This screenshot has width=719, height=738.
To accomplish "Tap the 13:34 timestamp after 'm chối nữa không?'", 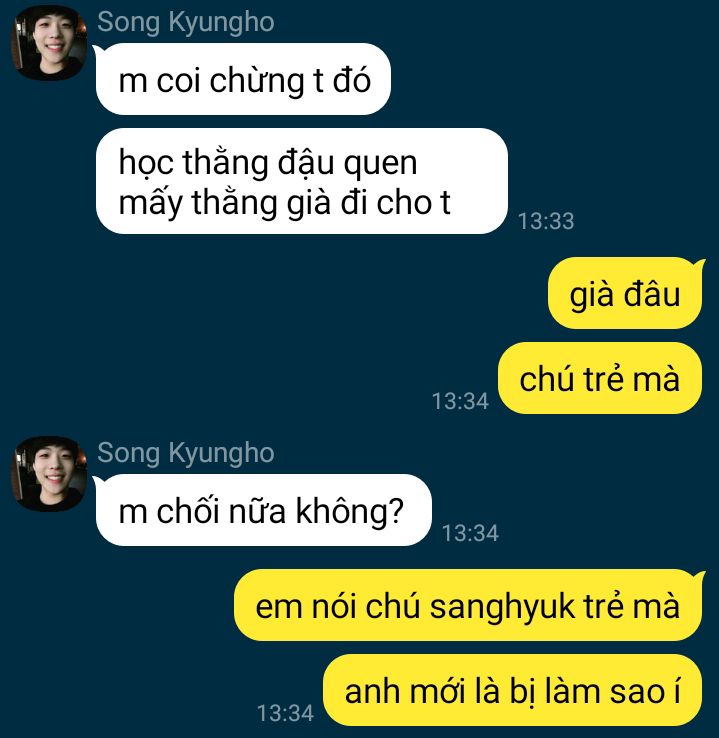I will pos(470,533).
